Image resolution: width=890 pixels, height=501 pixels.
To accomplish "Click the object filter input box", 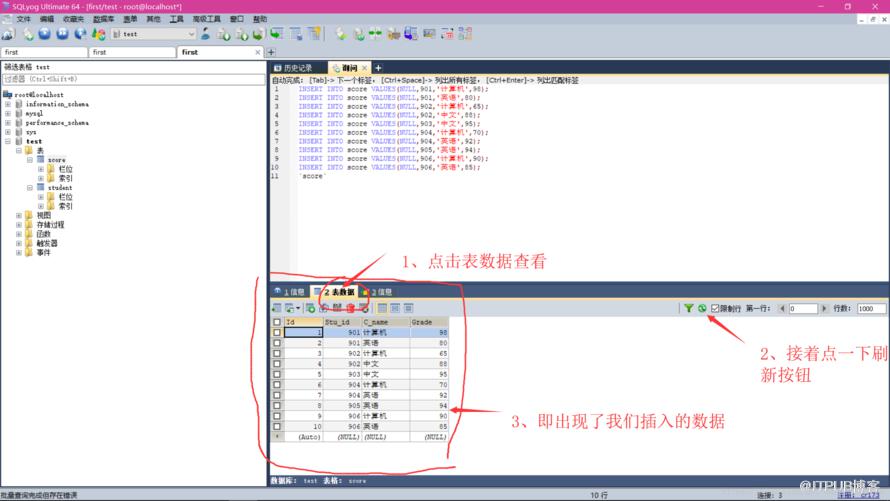I will point(133,79).
